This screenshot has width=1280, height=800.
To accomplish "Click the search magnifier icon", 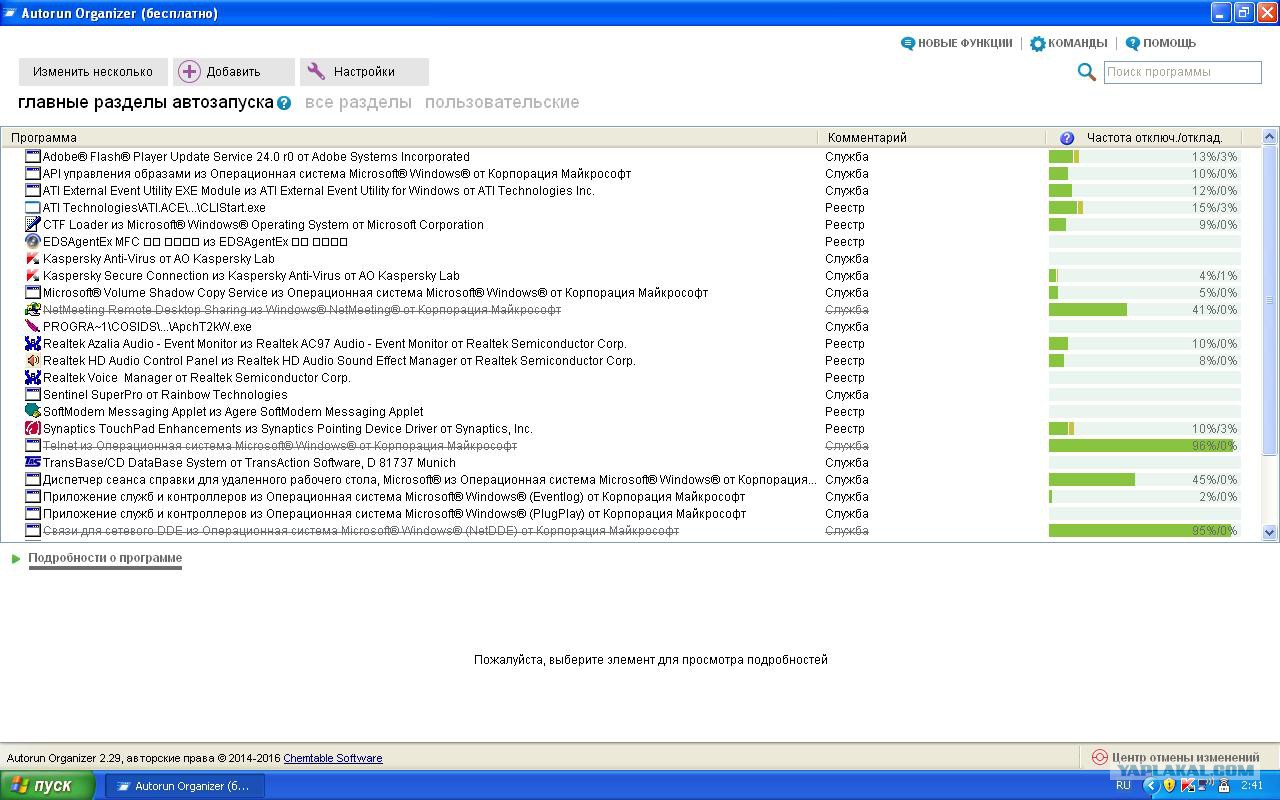I will click(1087, 72).
